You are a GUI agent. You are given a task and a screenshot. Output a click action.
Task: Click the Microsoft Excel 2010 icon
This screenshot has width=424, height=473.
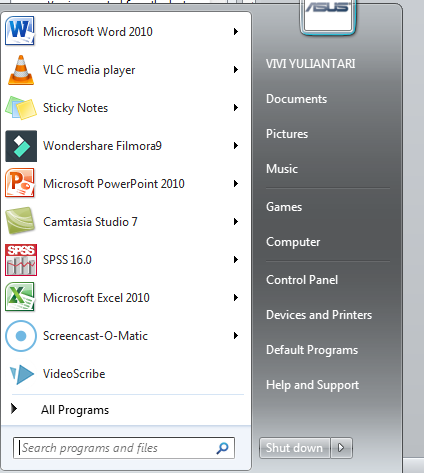click(20, 297)
